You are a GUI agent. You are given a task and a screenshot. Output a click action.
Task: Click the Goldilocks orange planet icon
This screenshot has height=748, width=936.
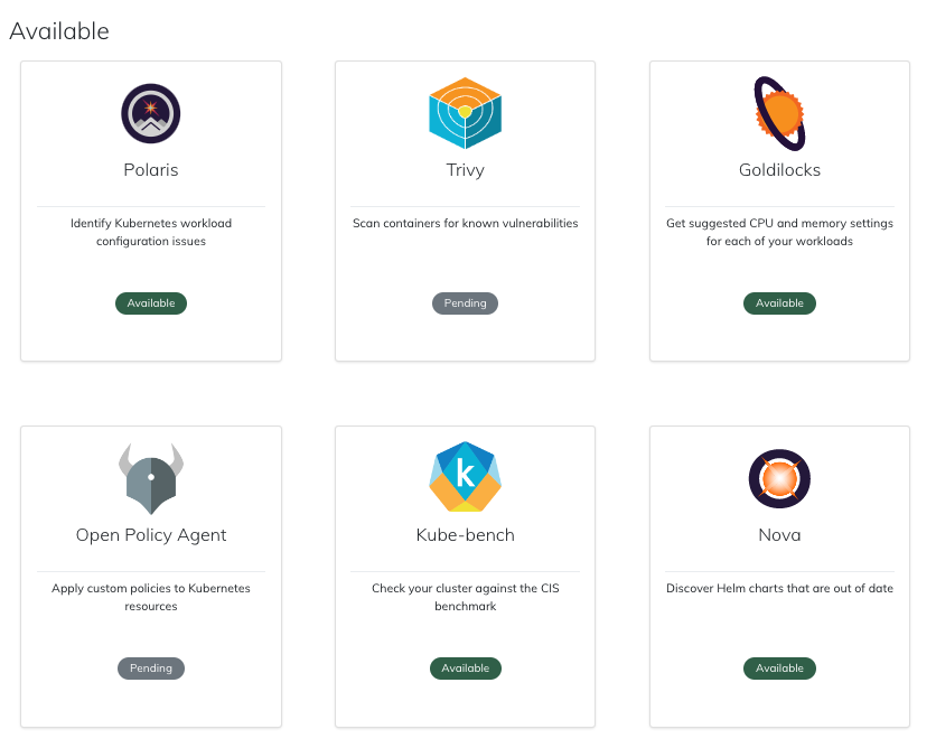tap(779, 114)
